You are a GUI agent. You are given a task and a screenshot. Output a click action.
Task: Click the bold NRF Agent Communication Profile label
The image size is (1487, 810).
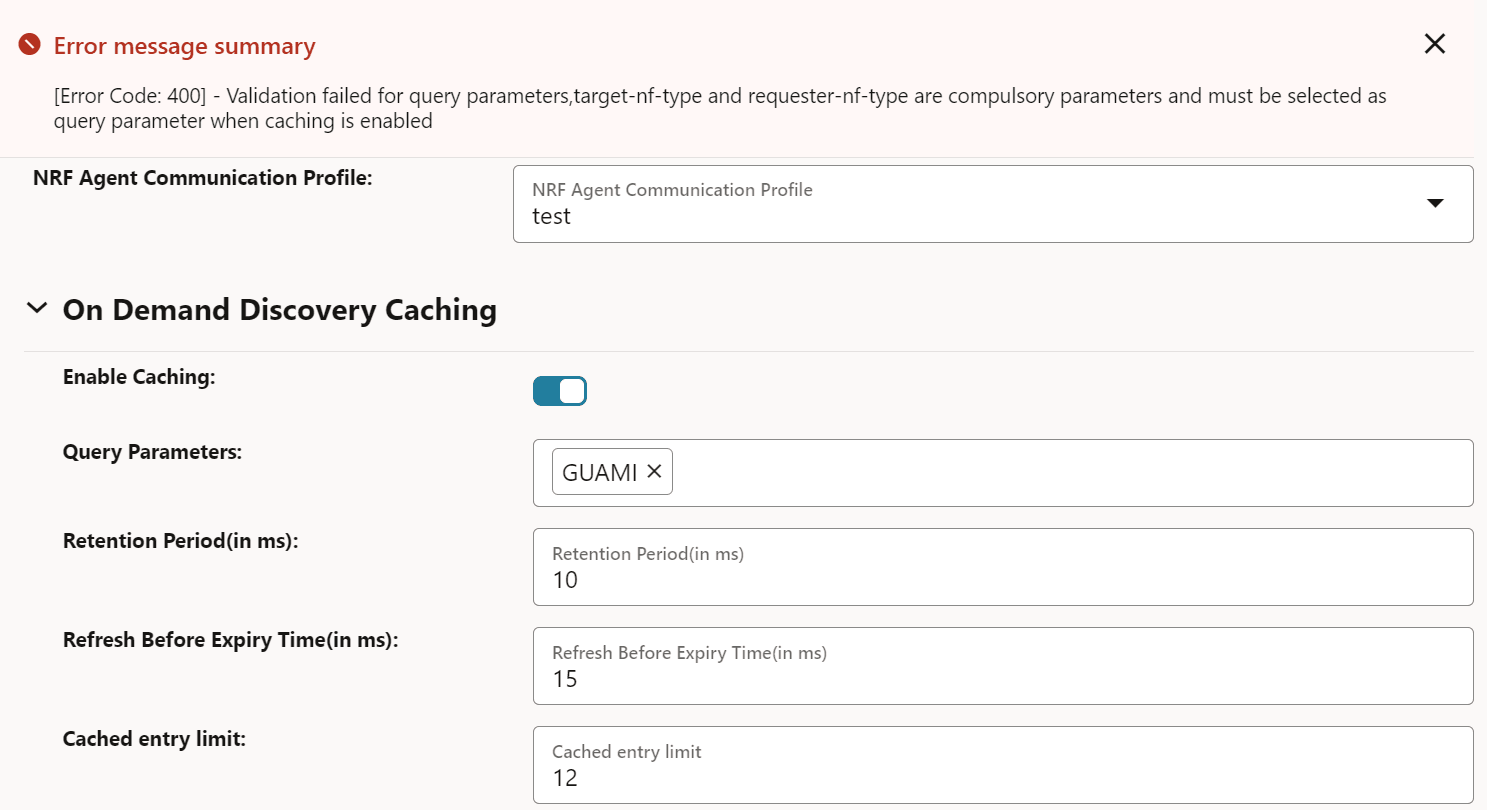(202, 178)
